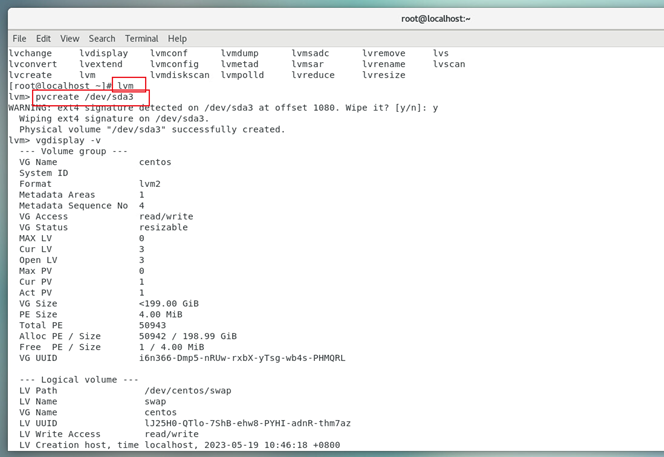This screenshot has width=664, height=457.
Task: Click the lvresize command name
Action: click(384, 75)
